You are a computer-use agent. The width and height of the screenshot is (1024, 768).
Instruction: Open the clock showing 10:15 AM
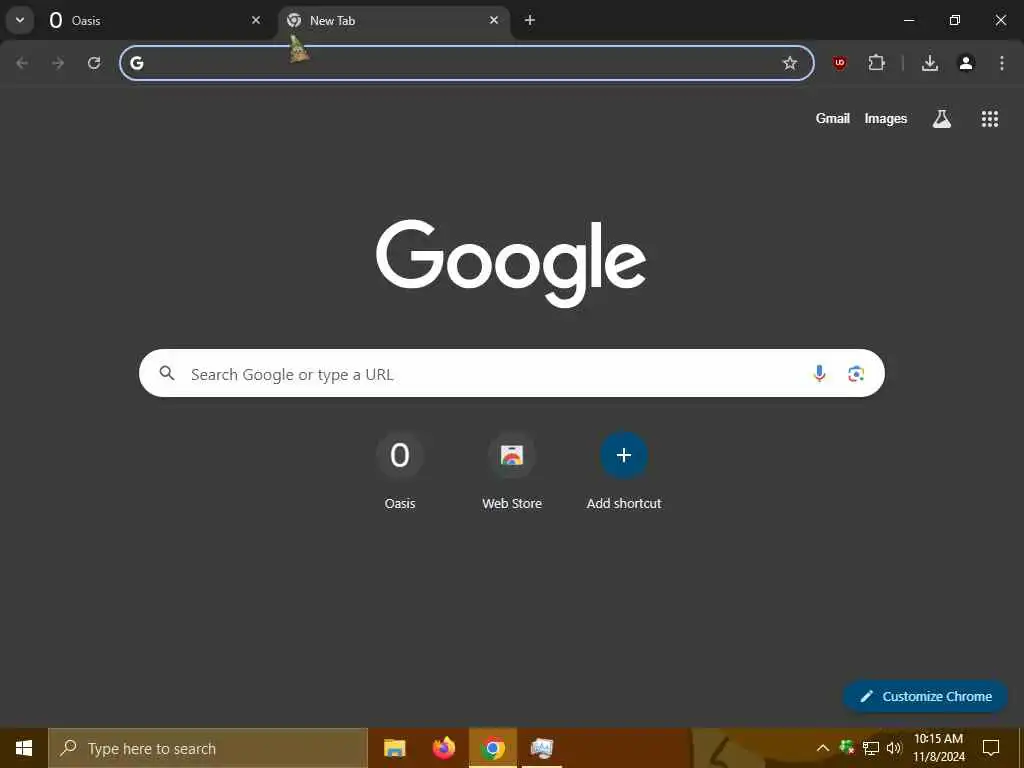coord(938,748)
